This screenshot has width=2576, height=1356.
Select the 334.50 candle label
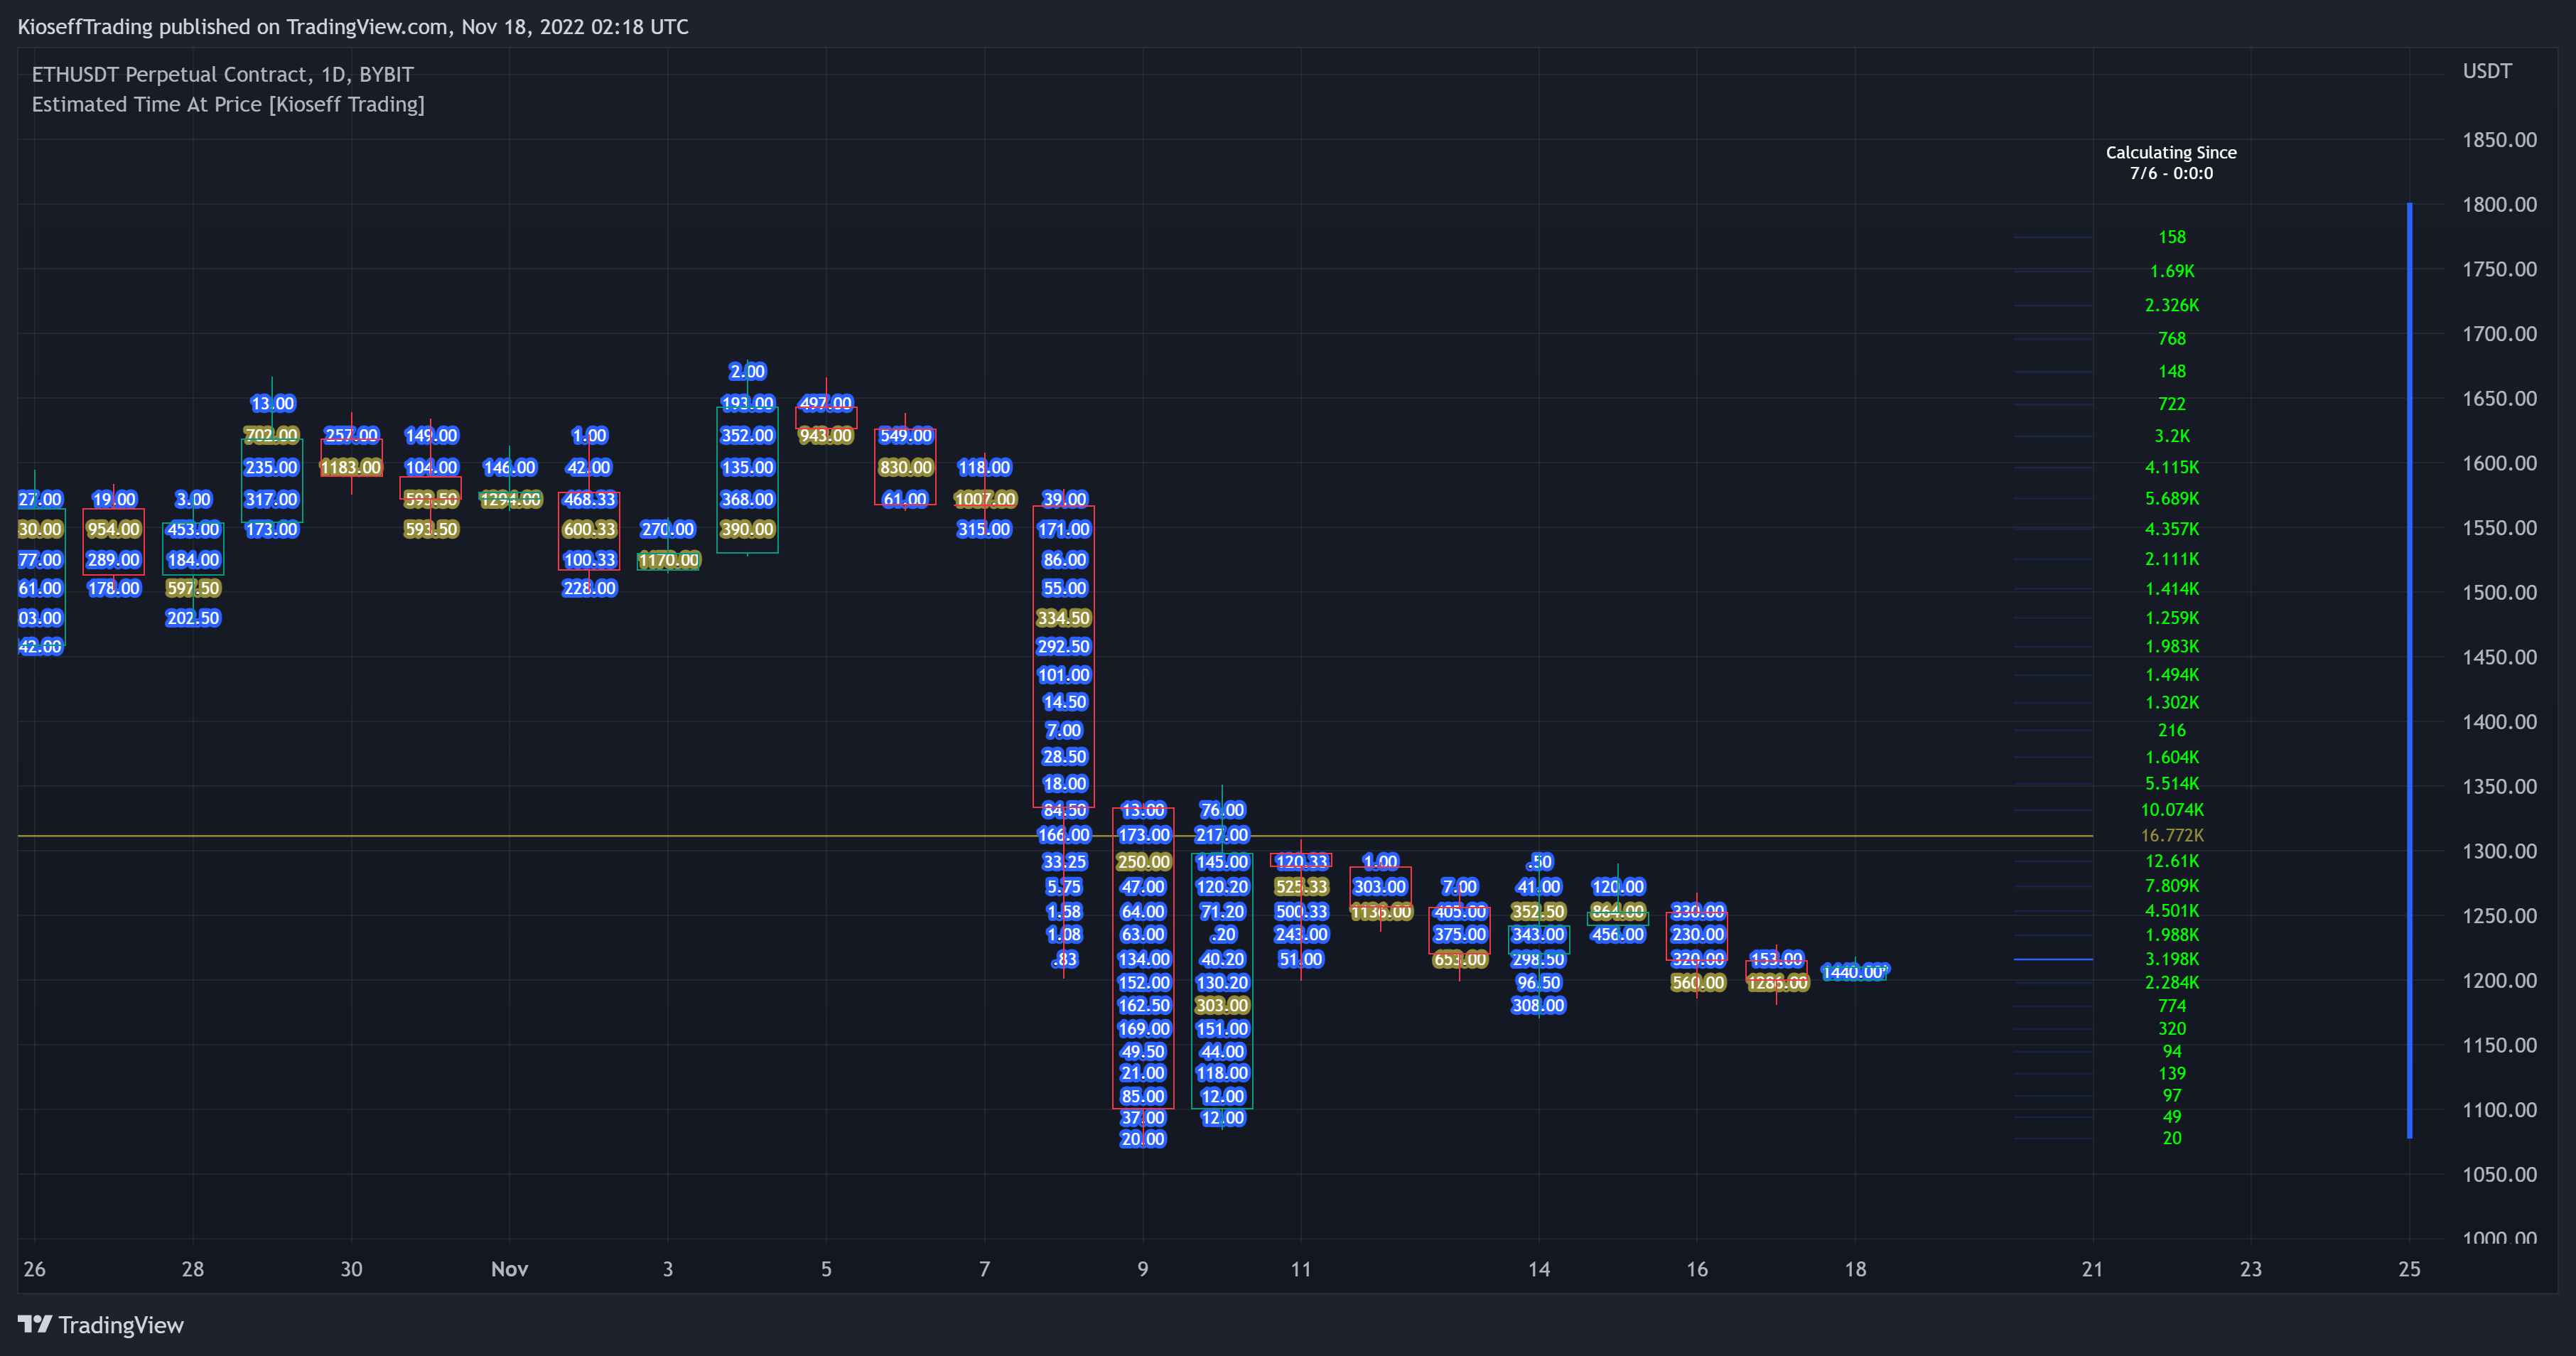[x=1064, y=618]
